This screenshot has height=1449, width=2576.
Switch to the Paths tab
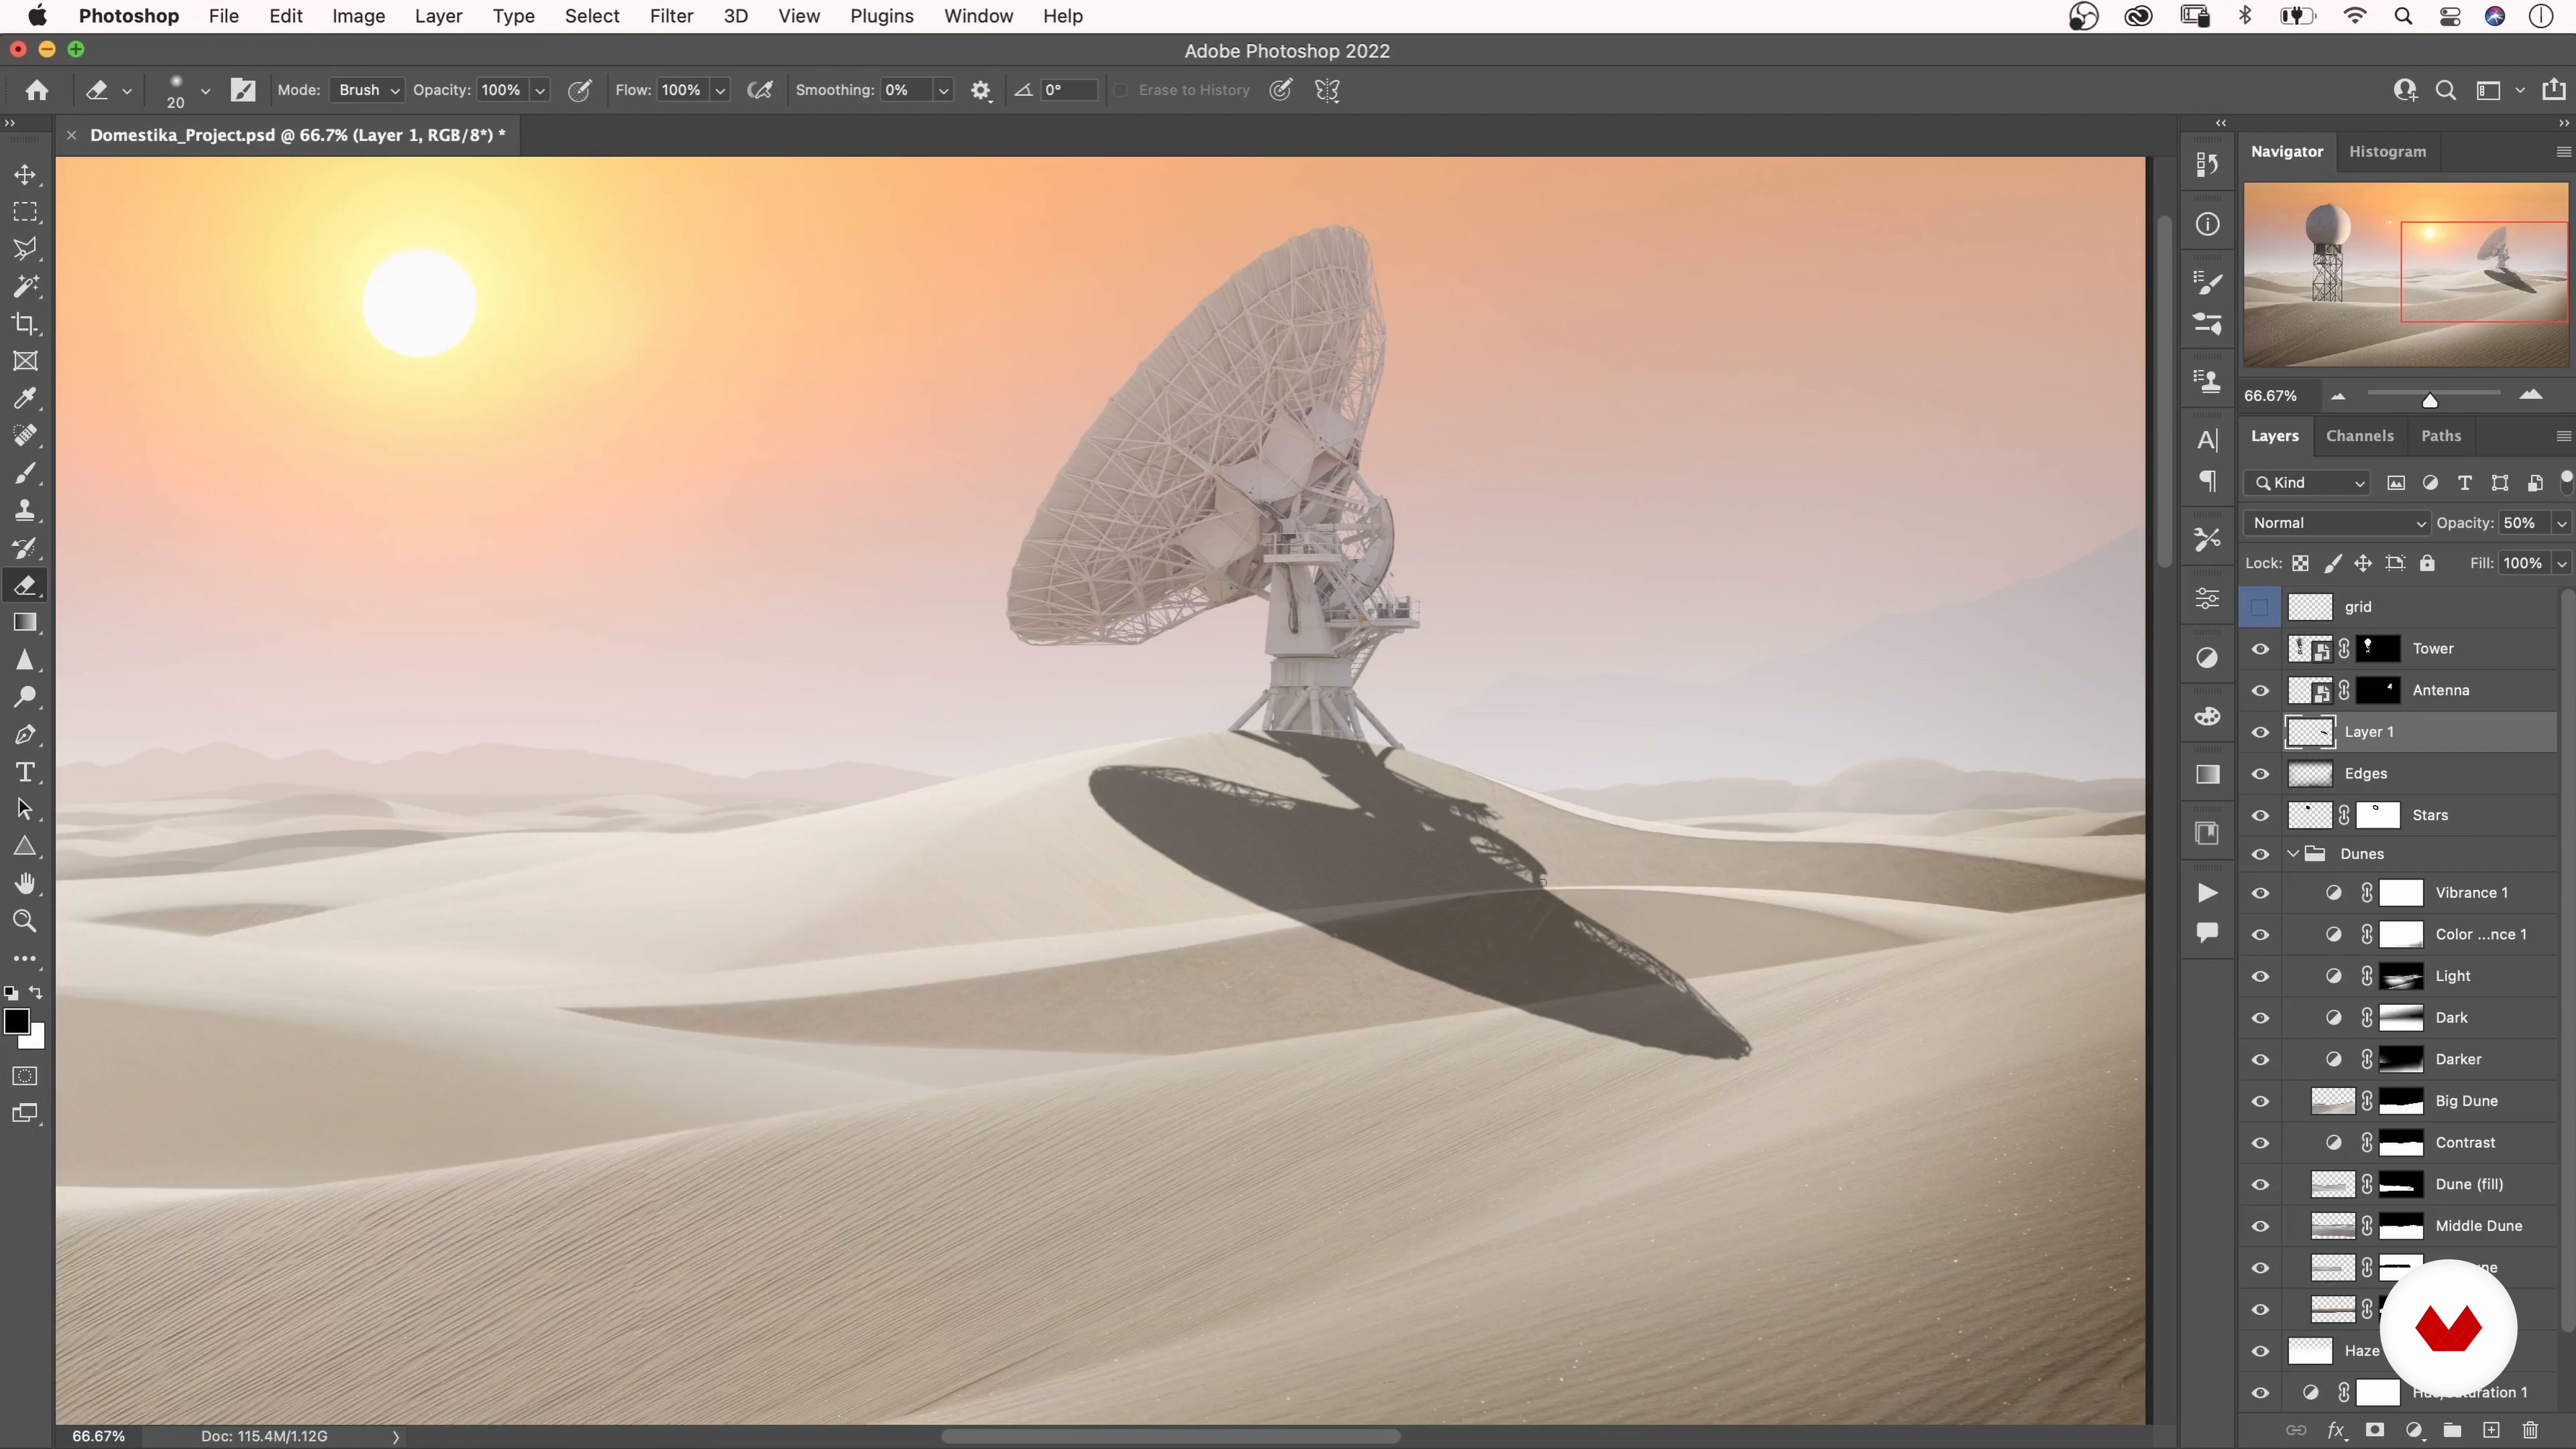[2441, 436]
